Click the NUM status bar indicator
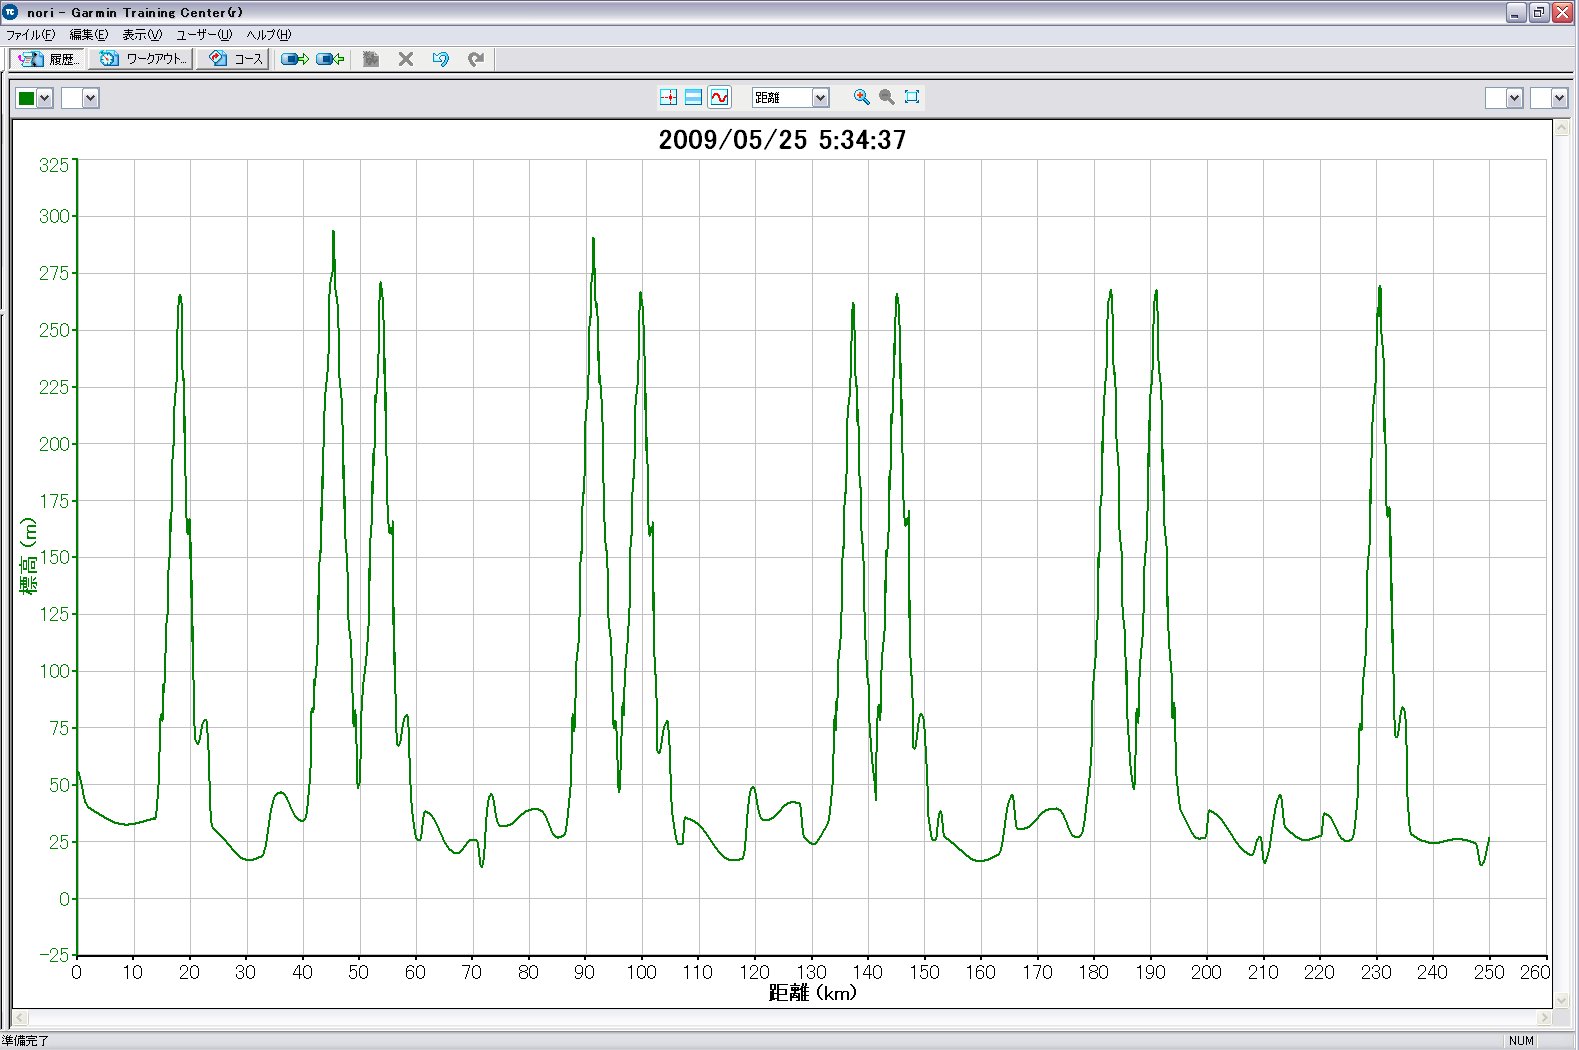This screenshot has width=1579, height=1050. tap(1521, 1041)
